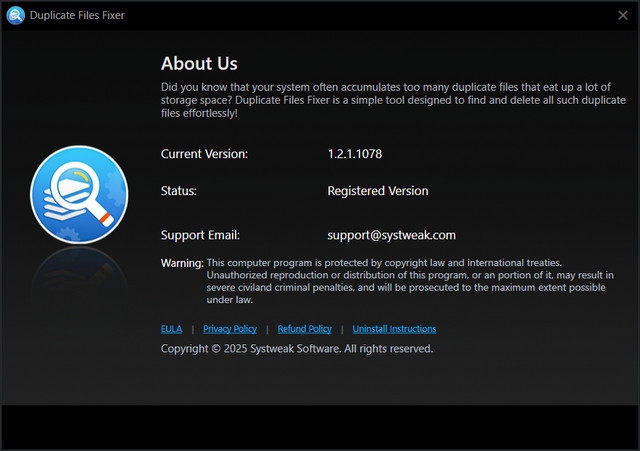Click the About Us heading
640x451 pixels.
click(199, 63)
